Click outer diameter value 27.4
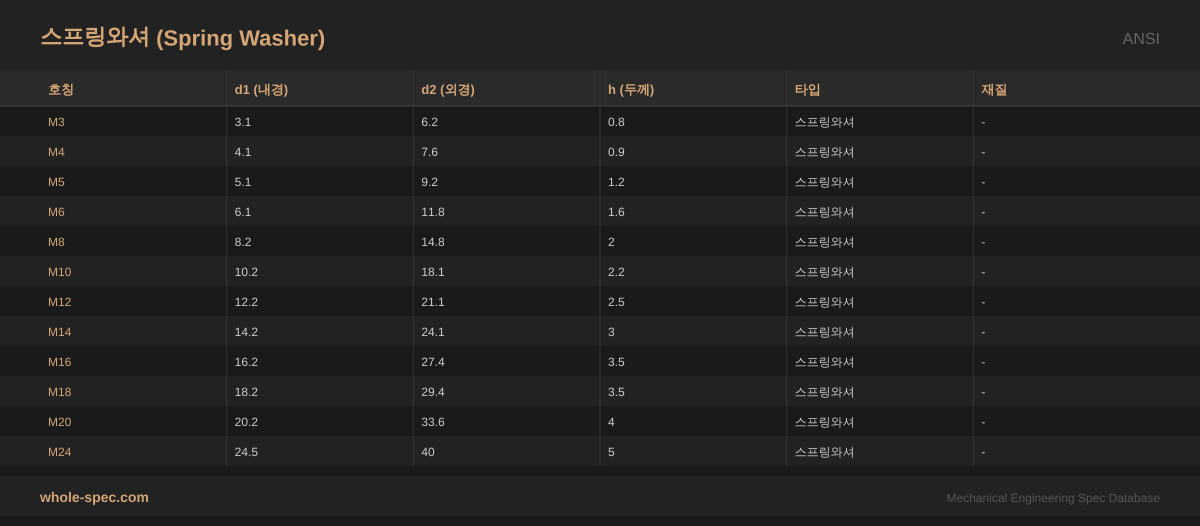Screen dimensions: 1200x526 (433, 362)
